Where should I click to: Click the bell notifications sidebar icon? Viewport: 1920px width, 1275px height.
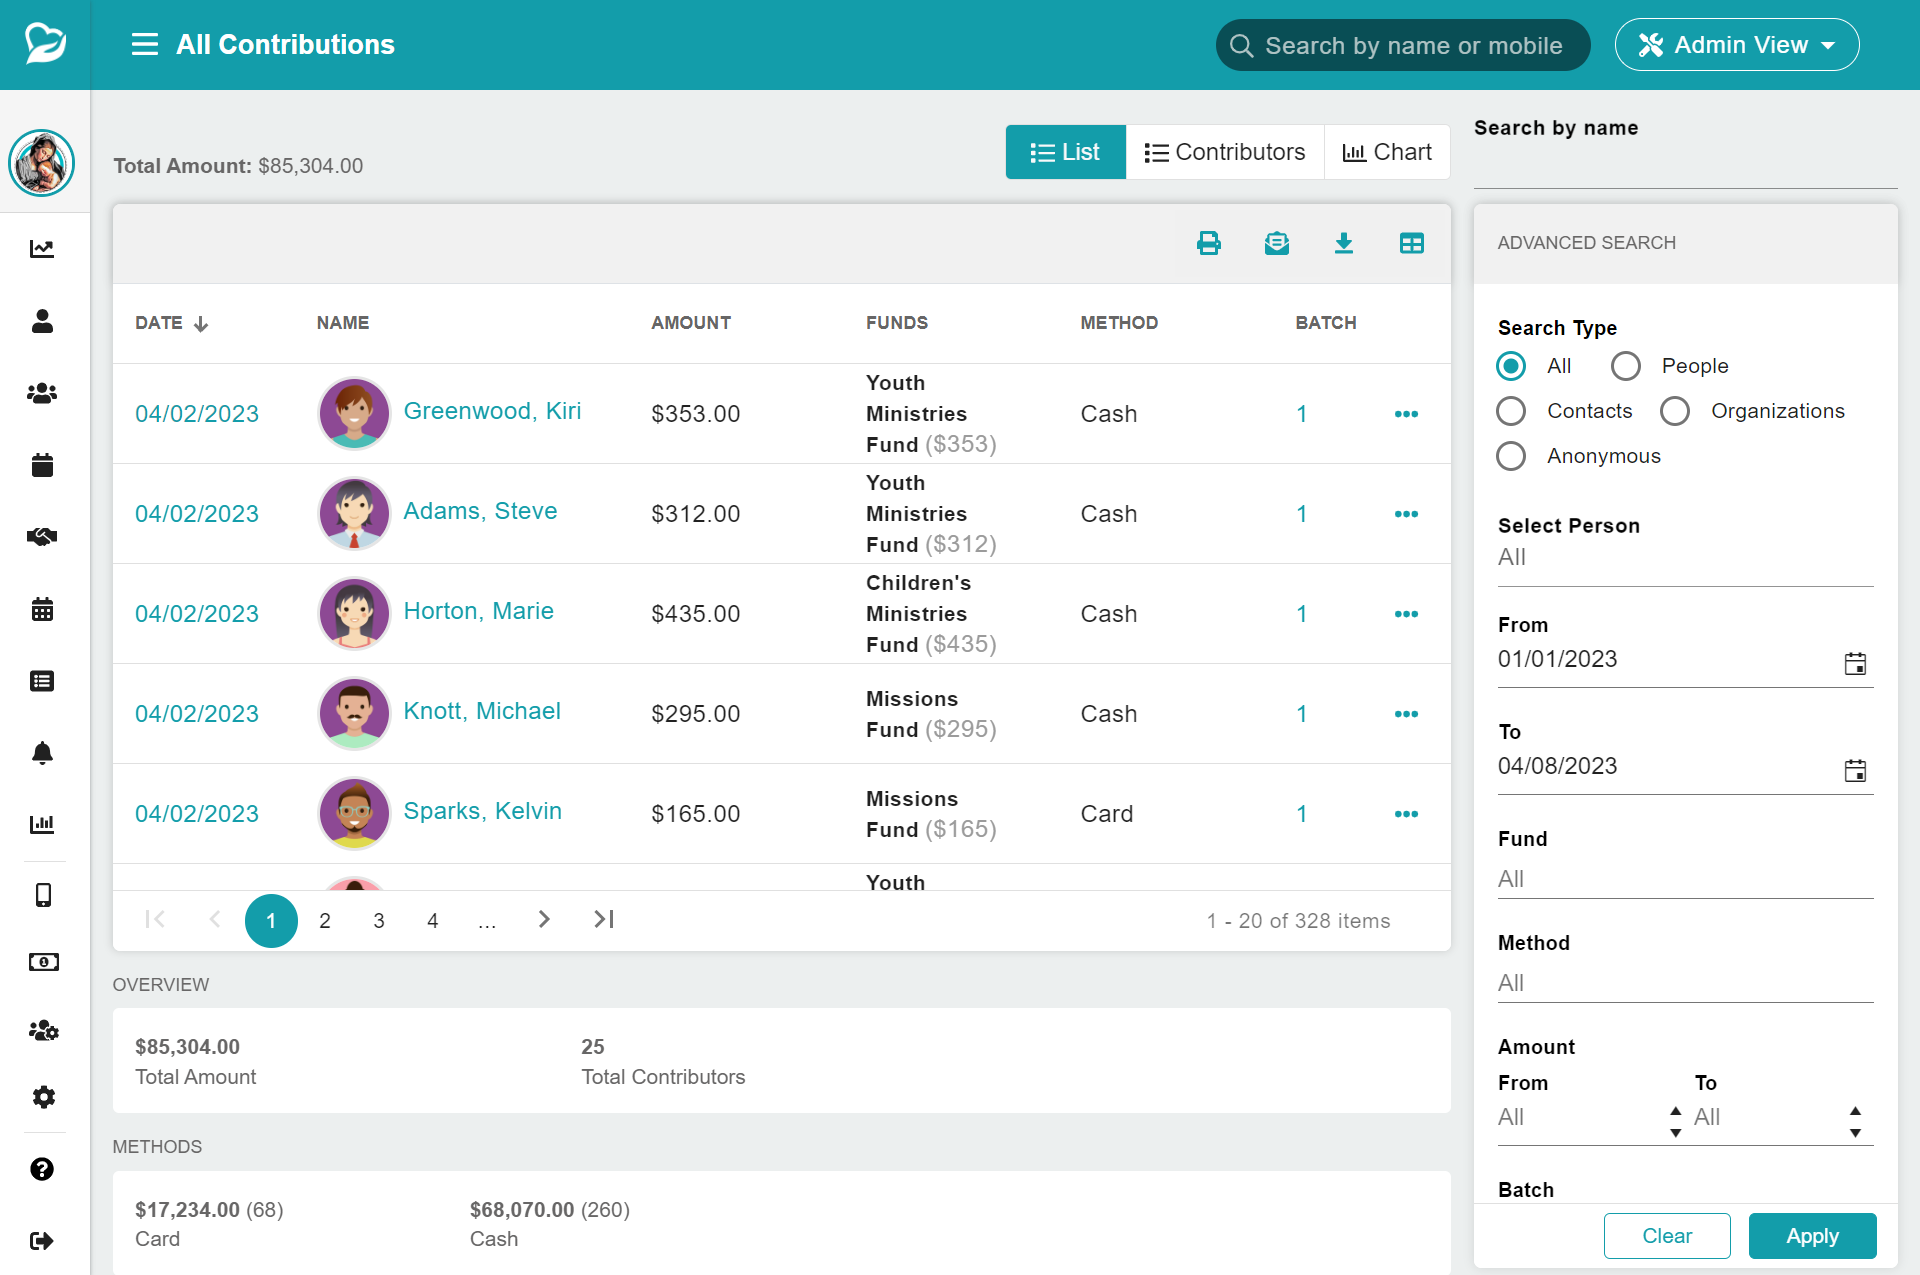[42, 753]
